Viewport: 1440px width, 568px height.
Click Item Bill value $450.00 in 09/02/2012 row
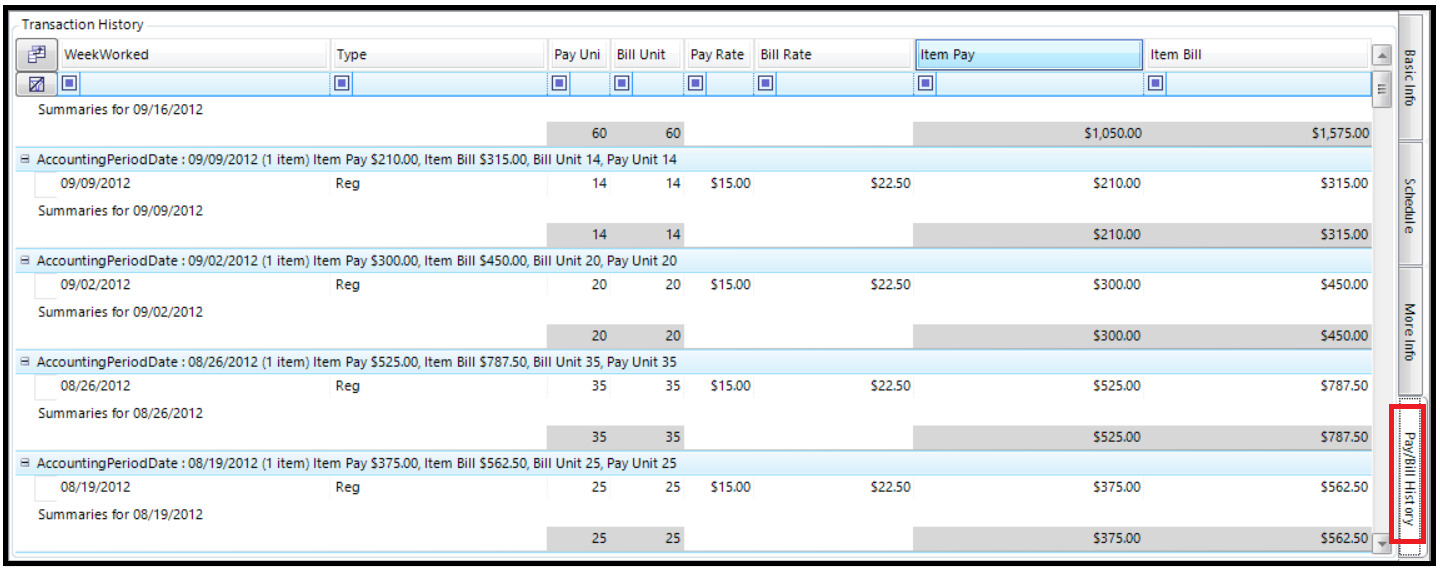click(1344, 285)
